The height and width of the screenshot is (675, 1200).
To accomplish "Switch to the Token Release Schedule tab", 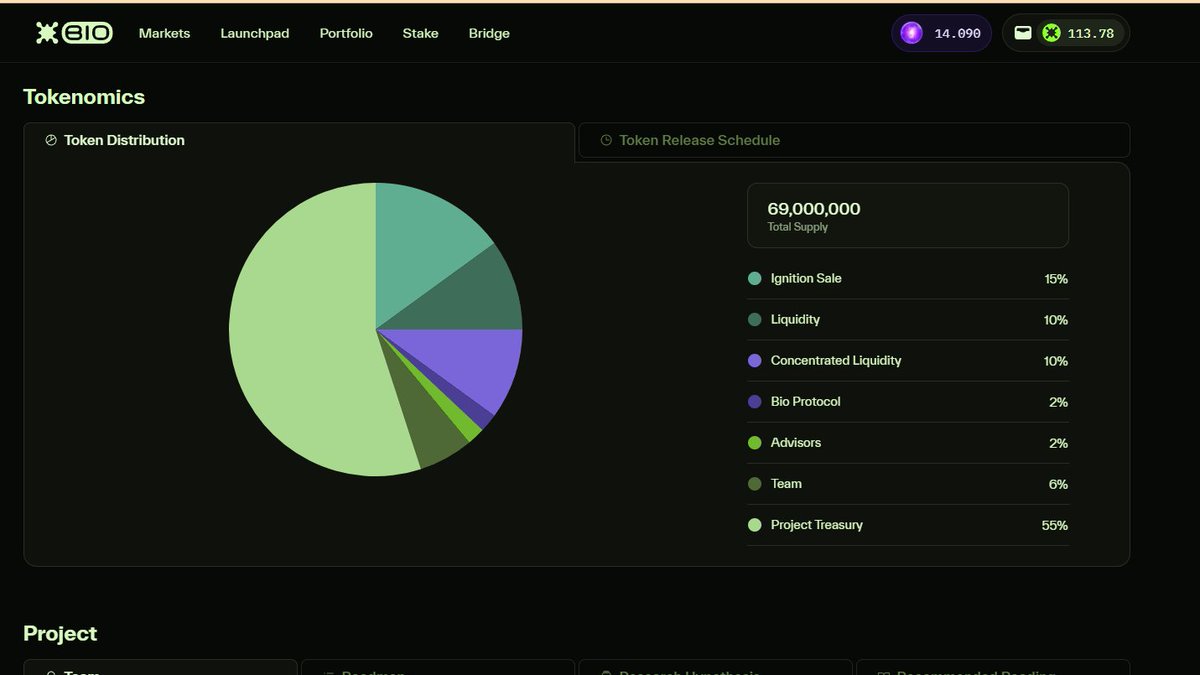I will [x=854, y=140].
